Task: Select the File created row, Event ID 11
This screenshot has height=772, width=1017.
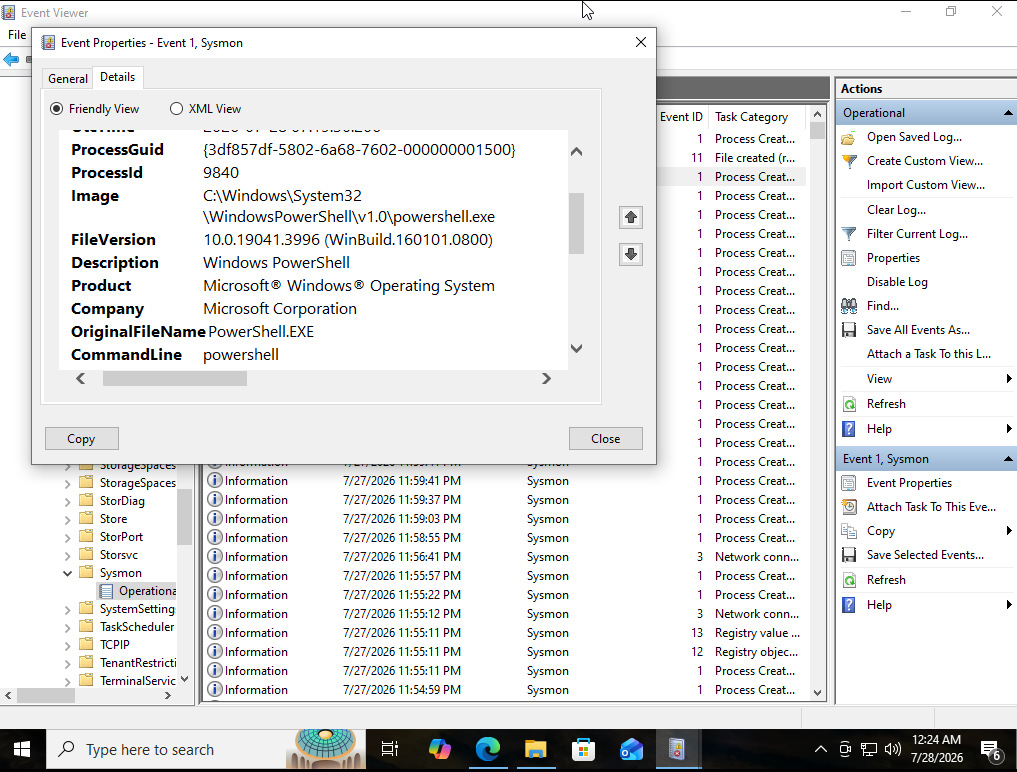Action: pos(732,158)
